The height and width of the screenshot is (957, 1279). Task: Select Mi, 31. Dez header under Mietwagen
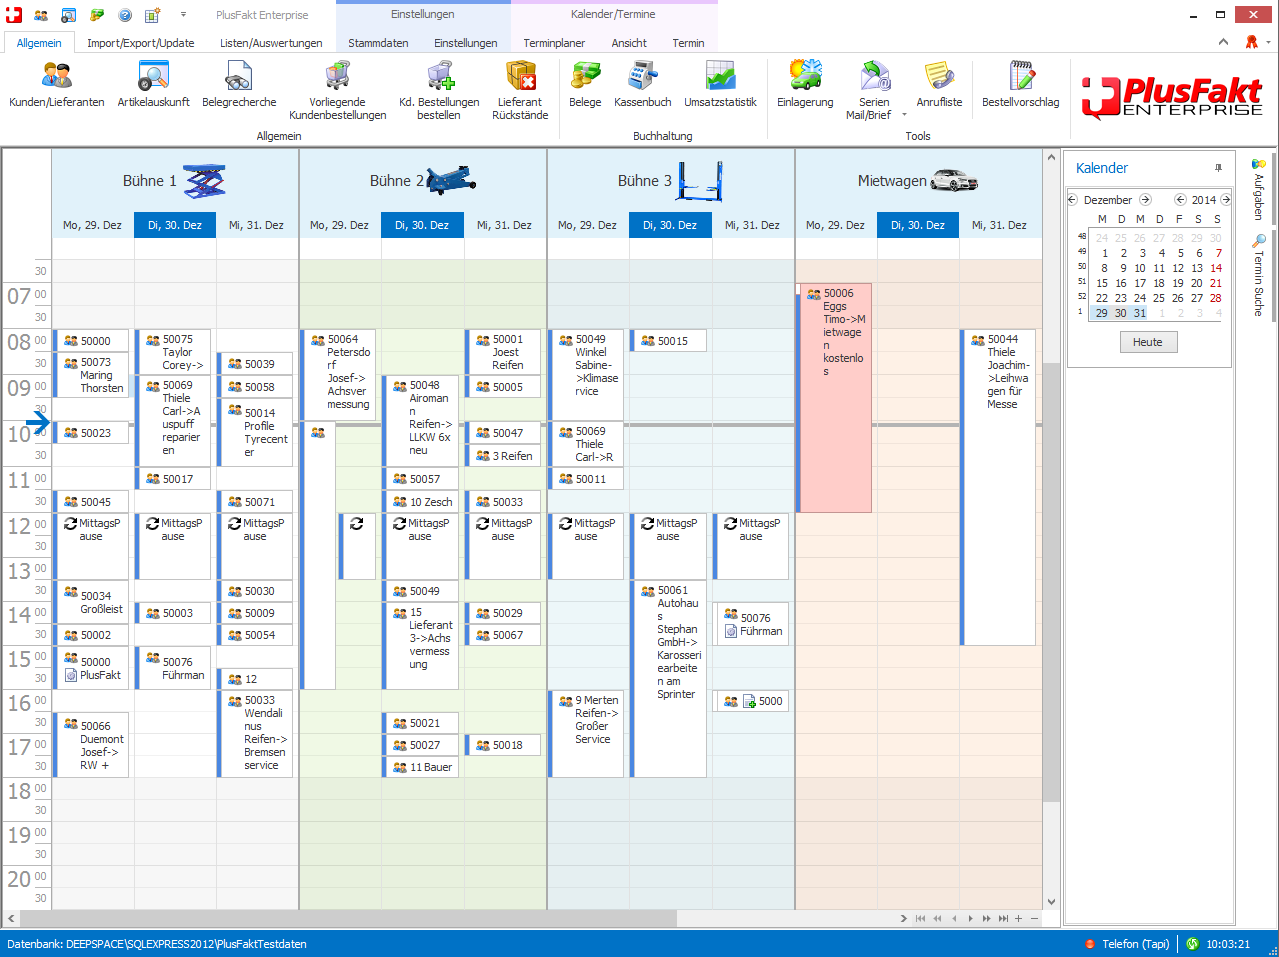pos(999,225)
